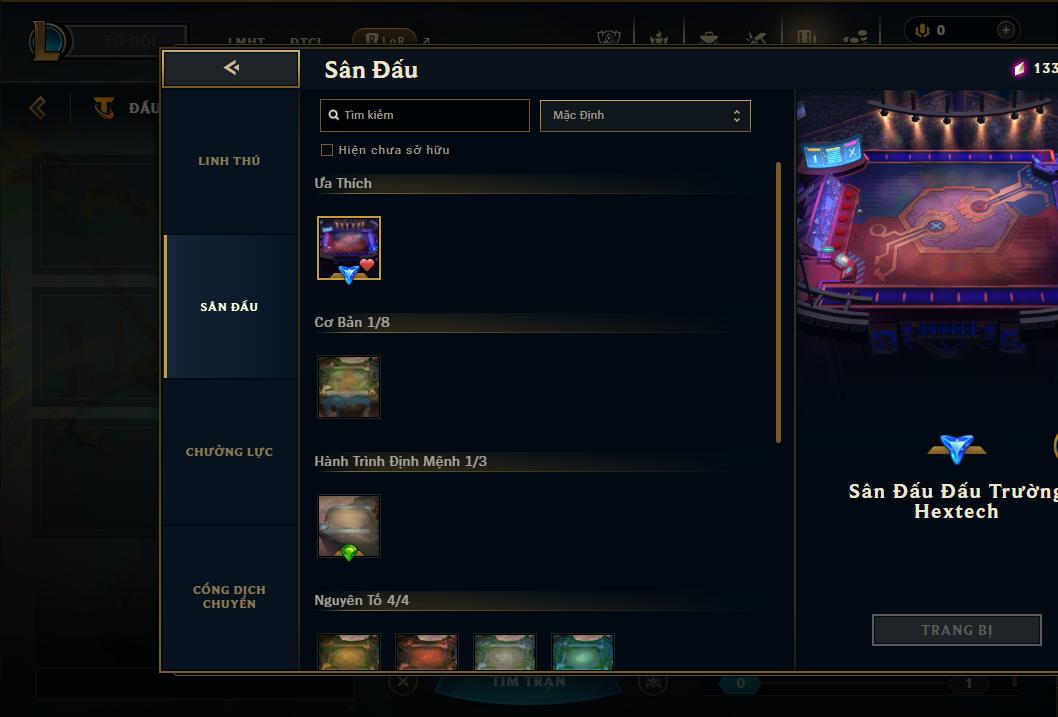Image resolution: width=1058 pixels, height=717 pixels.
Task: Click the blue Hextech gem icon under favorite arena
Action: pyautogui.click(x=349, y=274)
